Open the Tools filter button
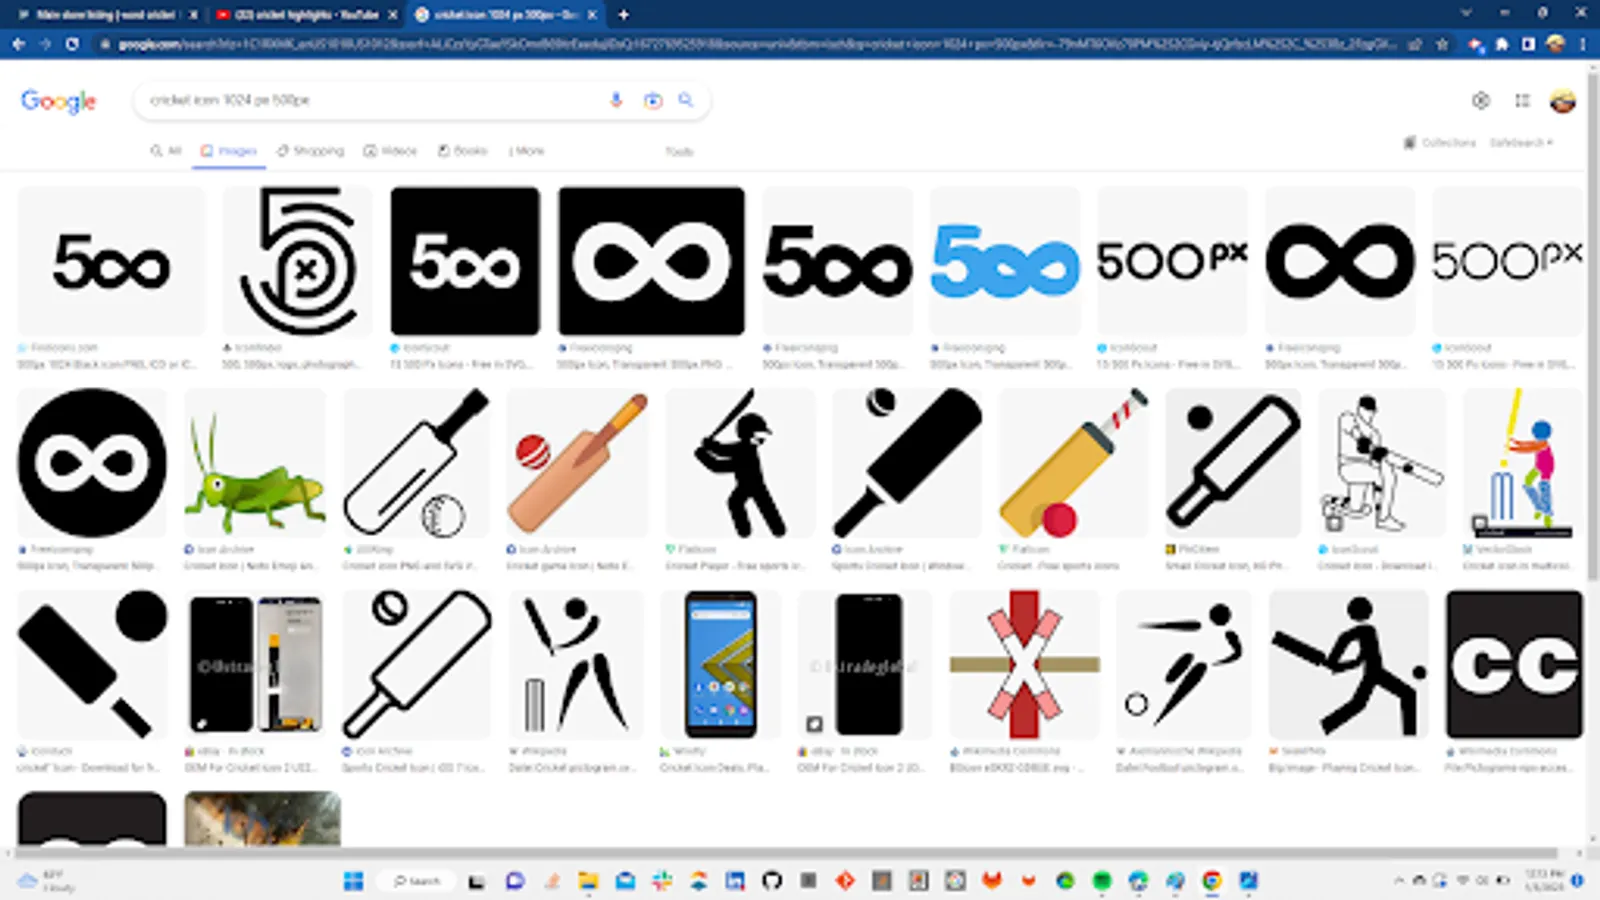The height and width of the screenshot is (900, 1600). [x=679, y=152]
